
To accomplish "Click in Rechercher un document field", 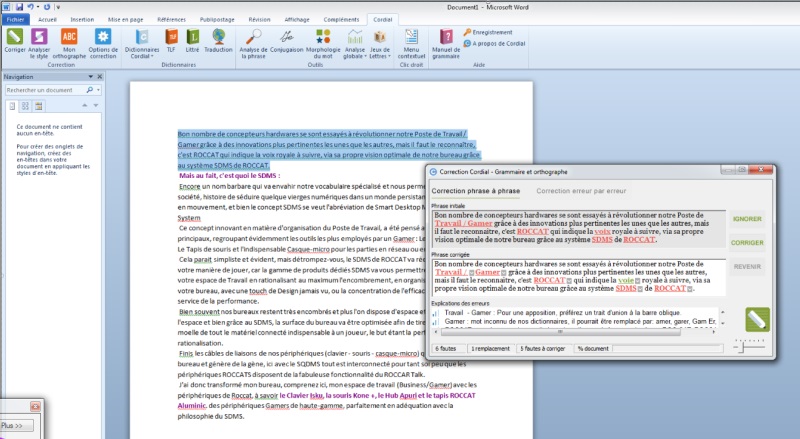I will [45, 90].
